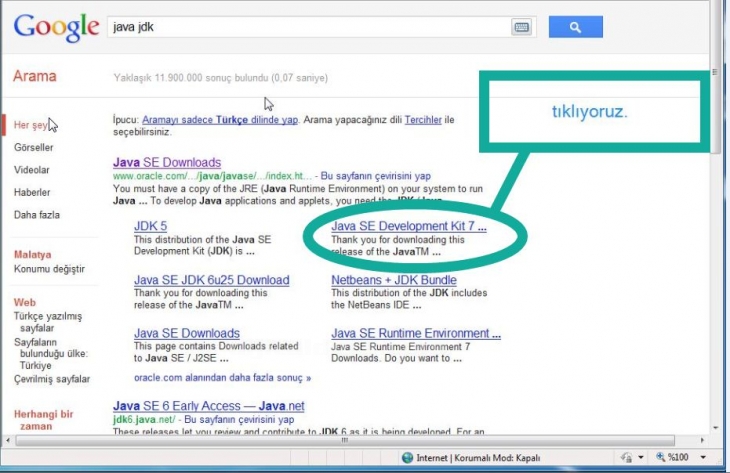Select Videolar in the left sidebar
730x473 pixels.
click(x=32, y=170)
